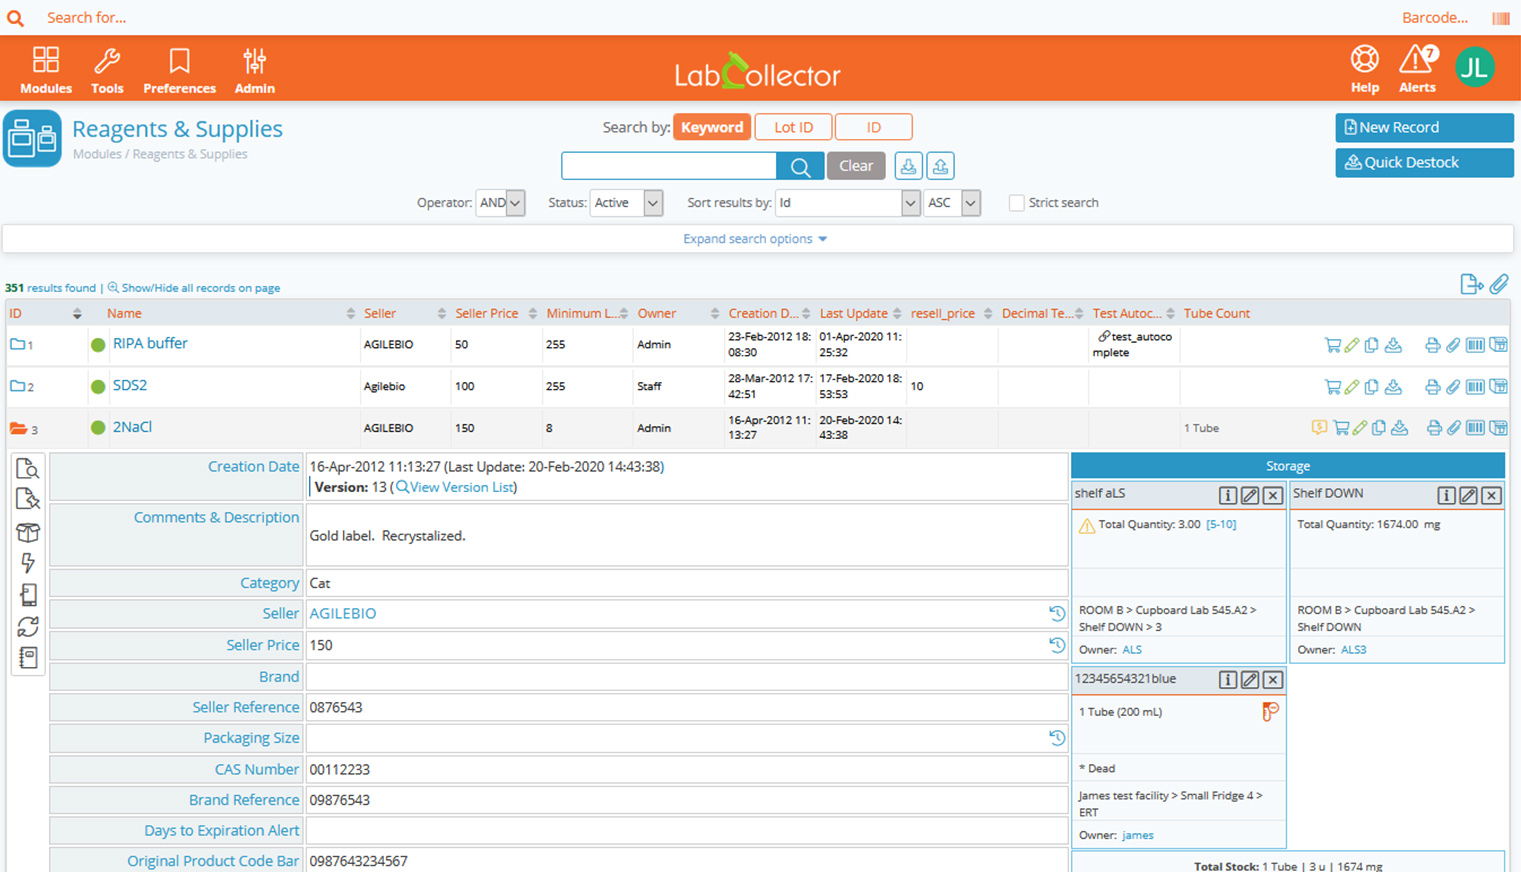Click the document star icon in record sidebar

(x=28, y=500)
